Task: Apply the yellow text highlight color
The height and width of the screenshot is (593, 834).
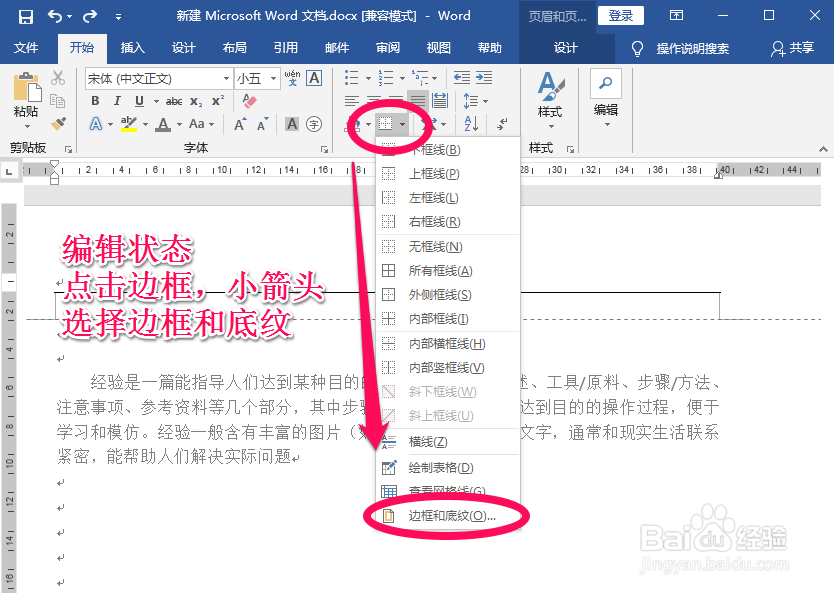Action: (x=129, y=124)
